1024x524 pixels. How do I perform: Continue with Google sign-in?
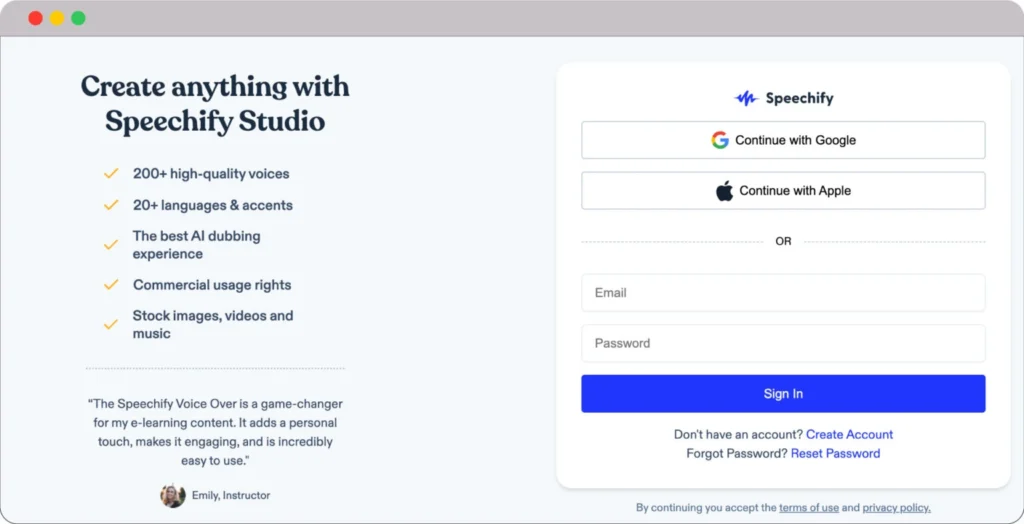(783, 140)
